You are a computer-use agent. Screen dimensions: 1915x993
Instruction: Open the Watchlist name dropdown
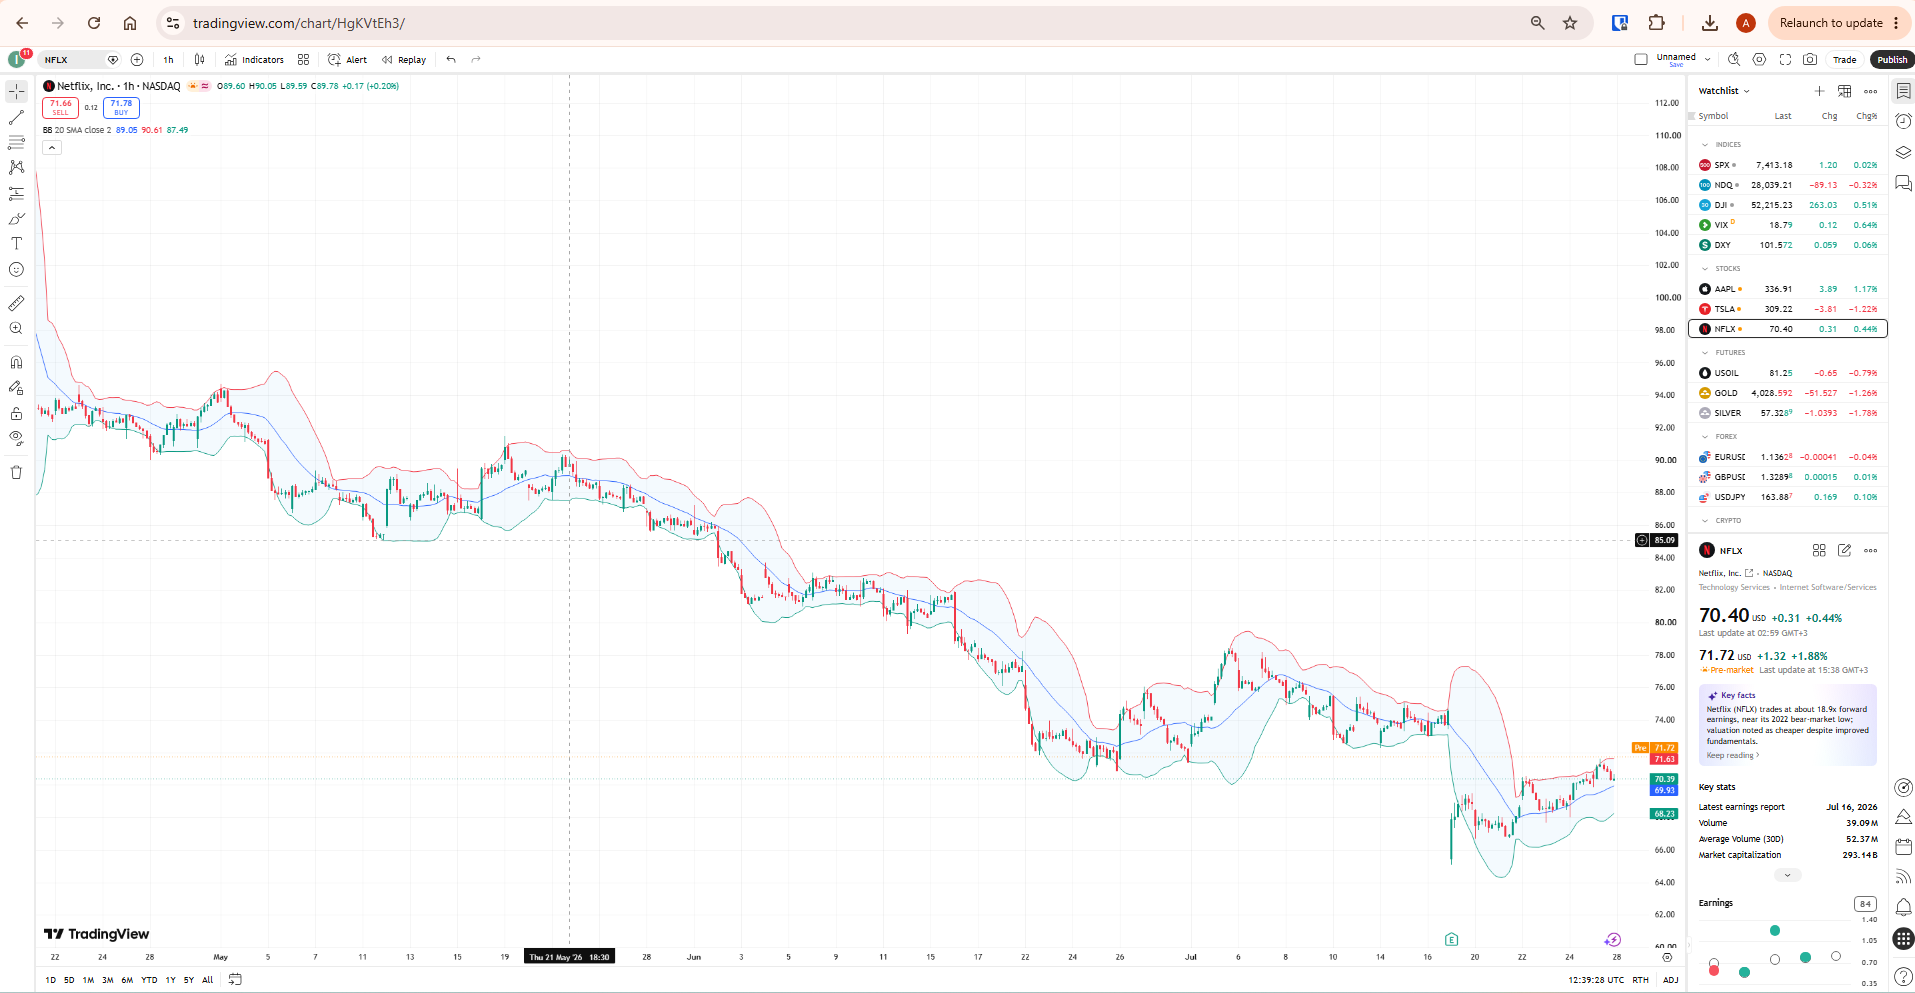click(x=1725, y=91)
